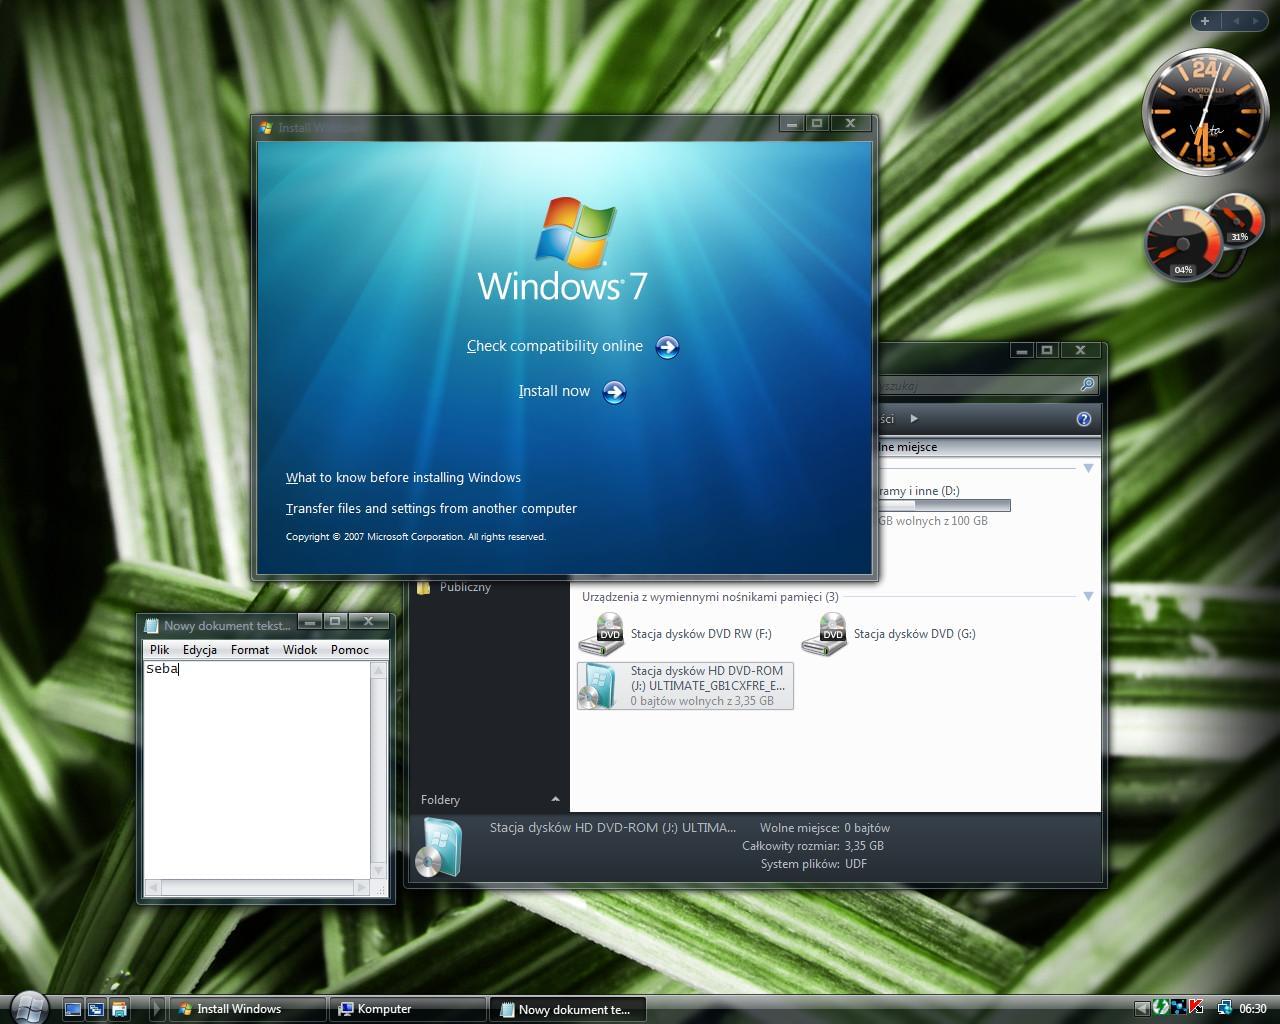Open the Publiczny folder in Komputer sidebar

(x=465, y=587)
